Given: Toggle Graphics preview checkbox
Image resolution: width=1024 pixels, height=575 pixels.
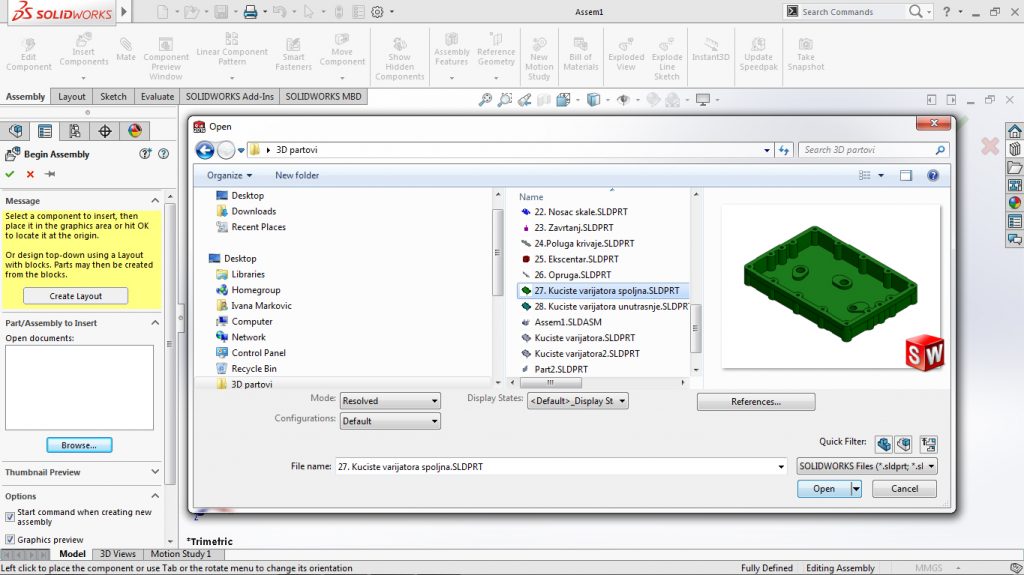Looking at the screenshot, I should [x=10, y=540].
